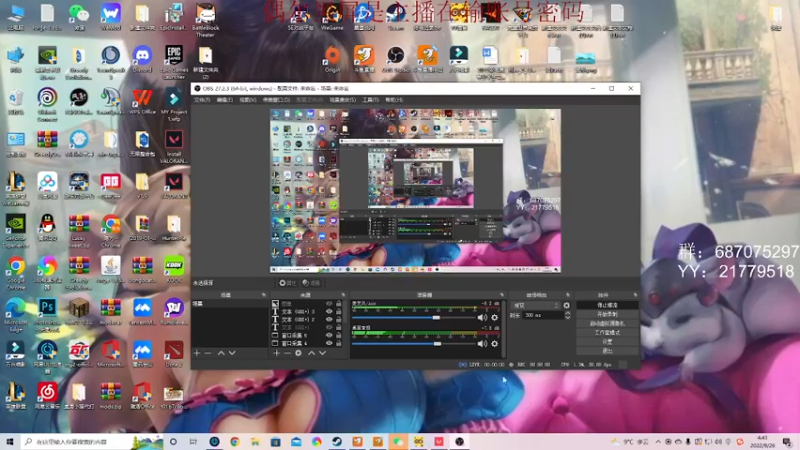Viewport: 800px width, 450px height.
Task: Open 编辑(E) menu in OBS
Action: 225,100
